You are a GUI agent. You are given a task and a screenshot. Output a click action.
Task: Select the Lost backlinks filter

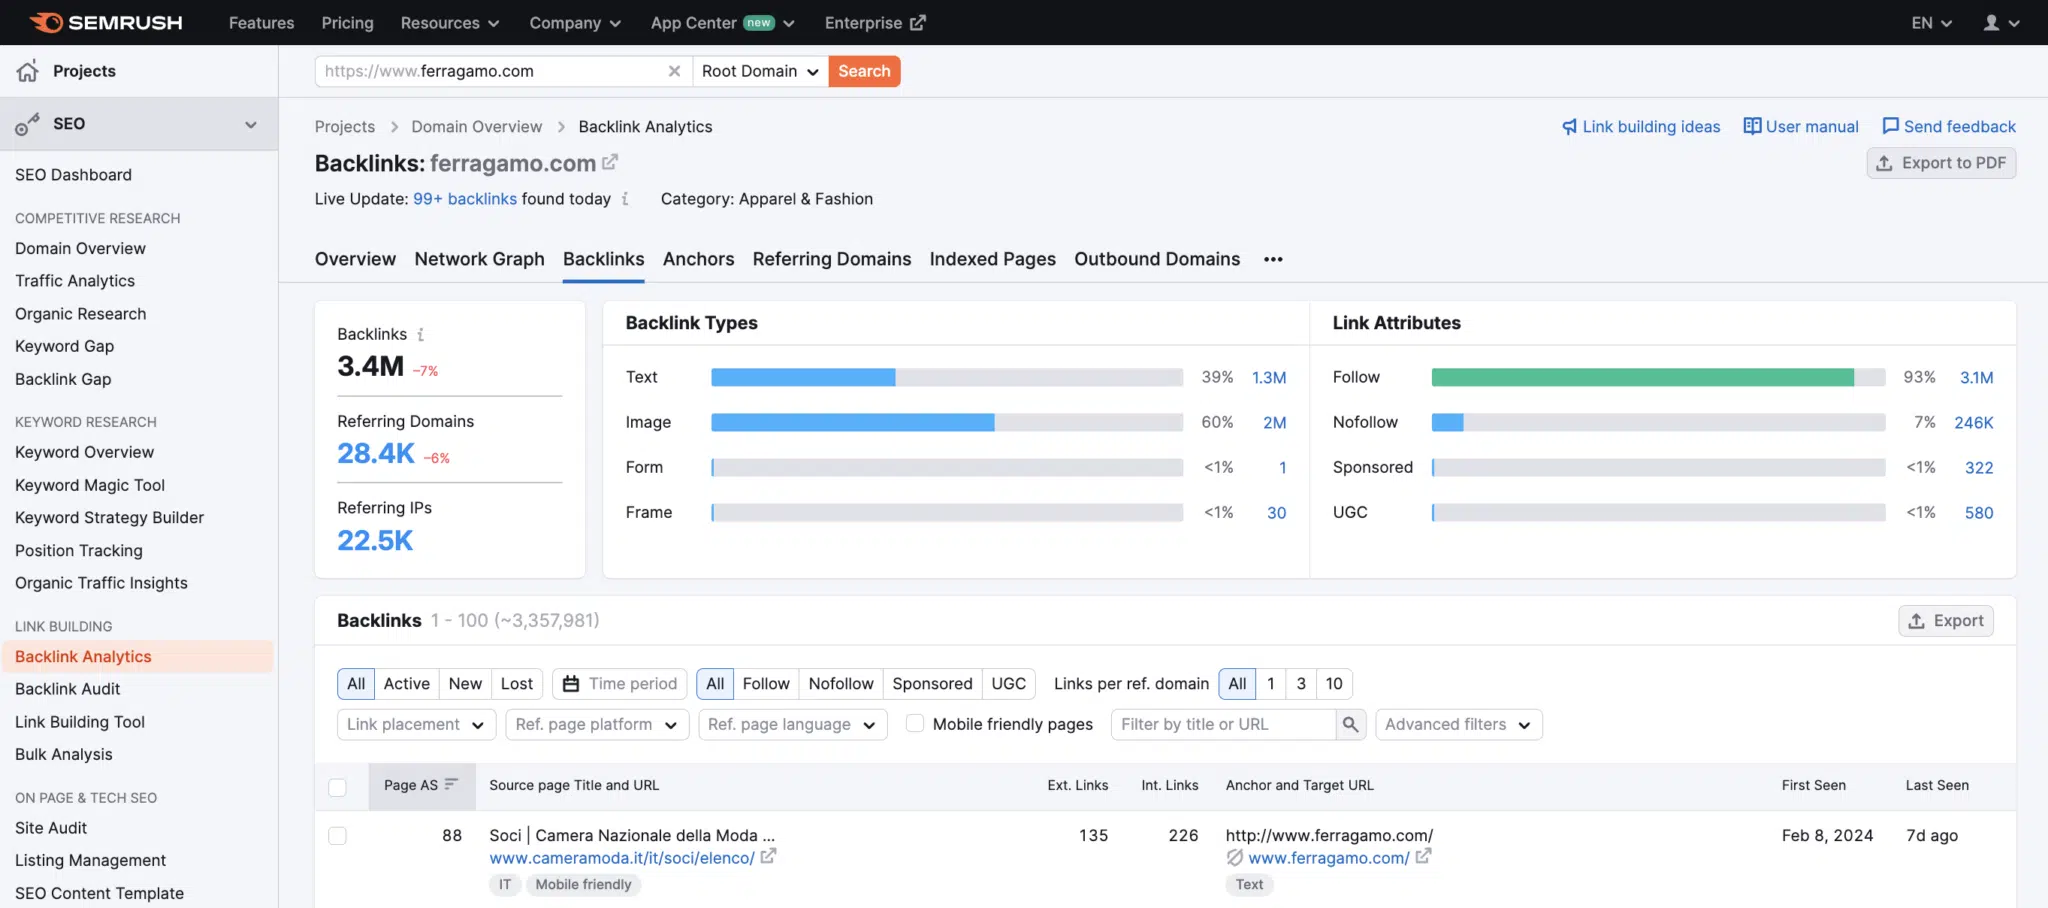tap(517, 684)
